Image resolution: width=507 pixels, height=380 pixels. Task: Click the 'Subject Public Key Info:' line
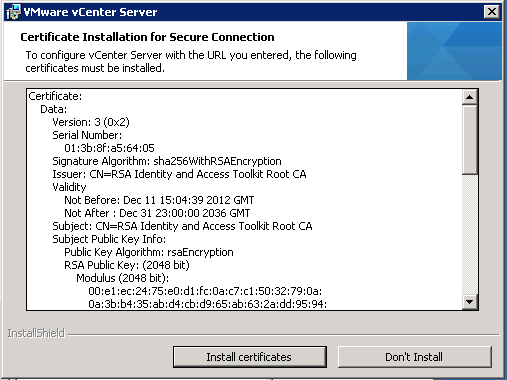(x=109, y=239)
